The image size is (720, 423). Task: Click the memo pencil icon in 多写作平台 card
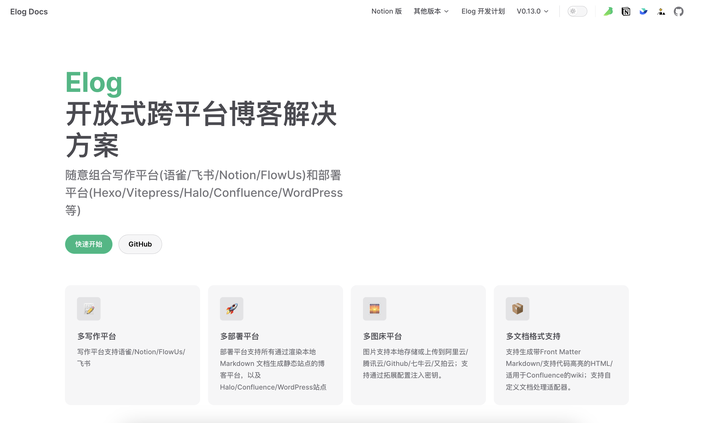coord(89,309)
